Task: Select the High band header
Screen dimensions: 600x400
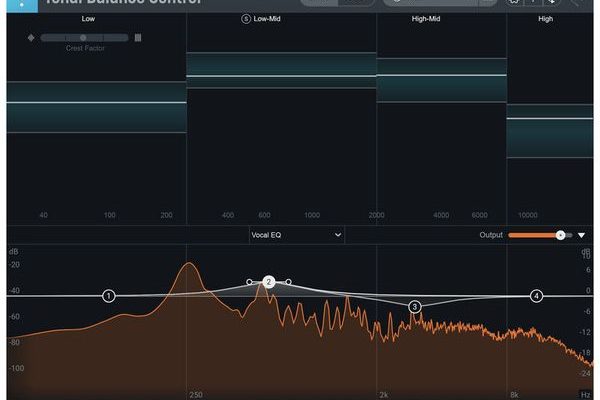Action: 545,19
